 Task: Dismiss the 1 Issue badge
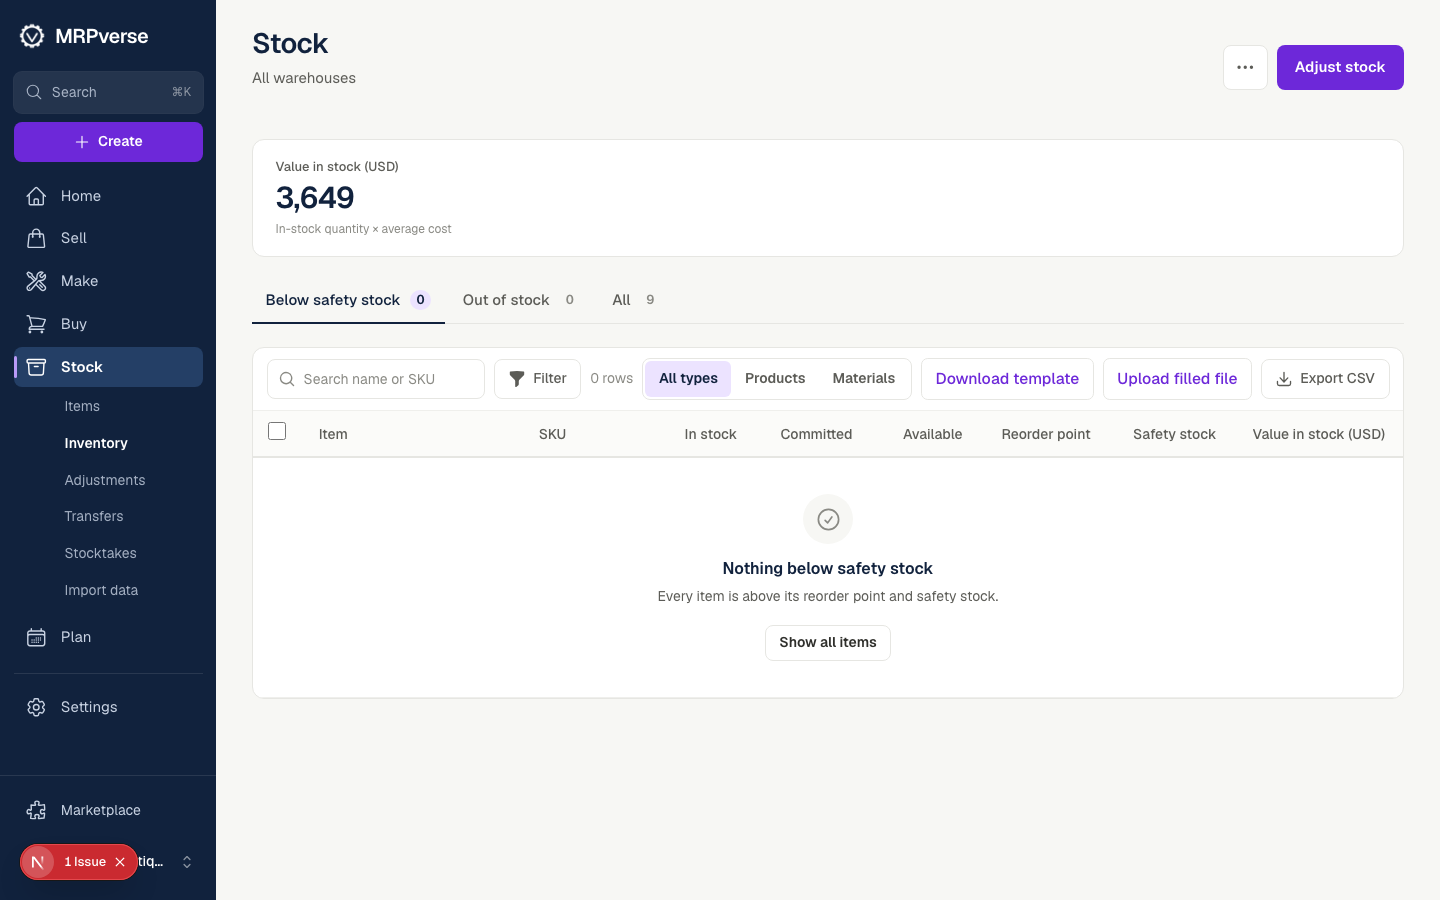pyautogui.click(x=120, y=862)
